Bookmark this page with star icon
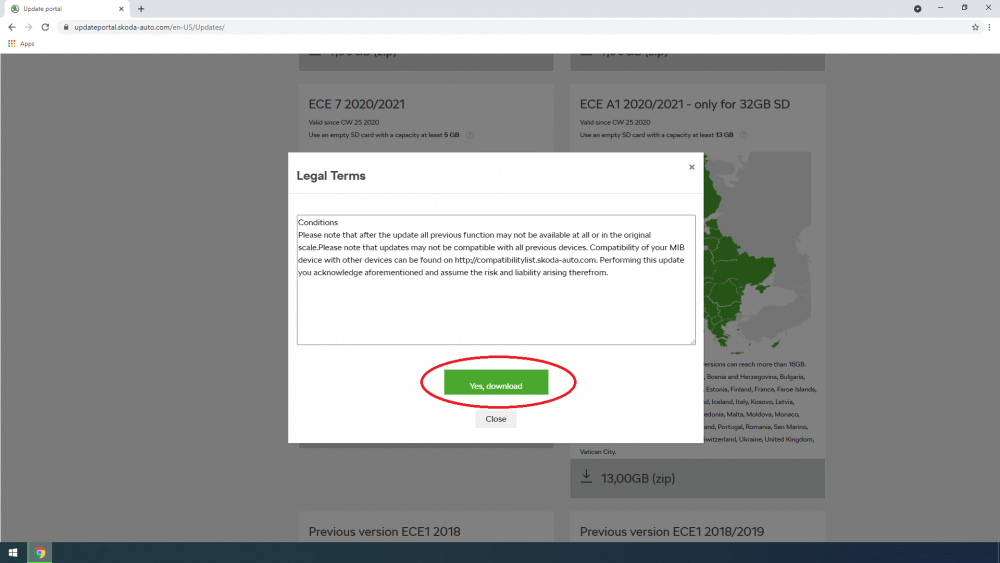Screen dimensions: 1000x563 tap(975, 27)
